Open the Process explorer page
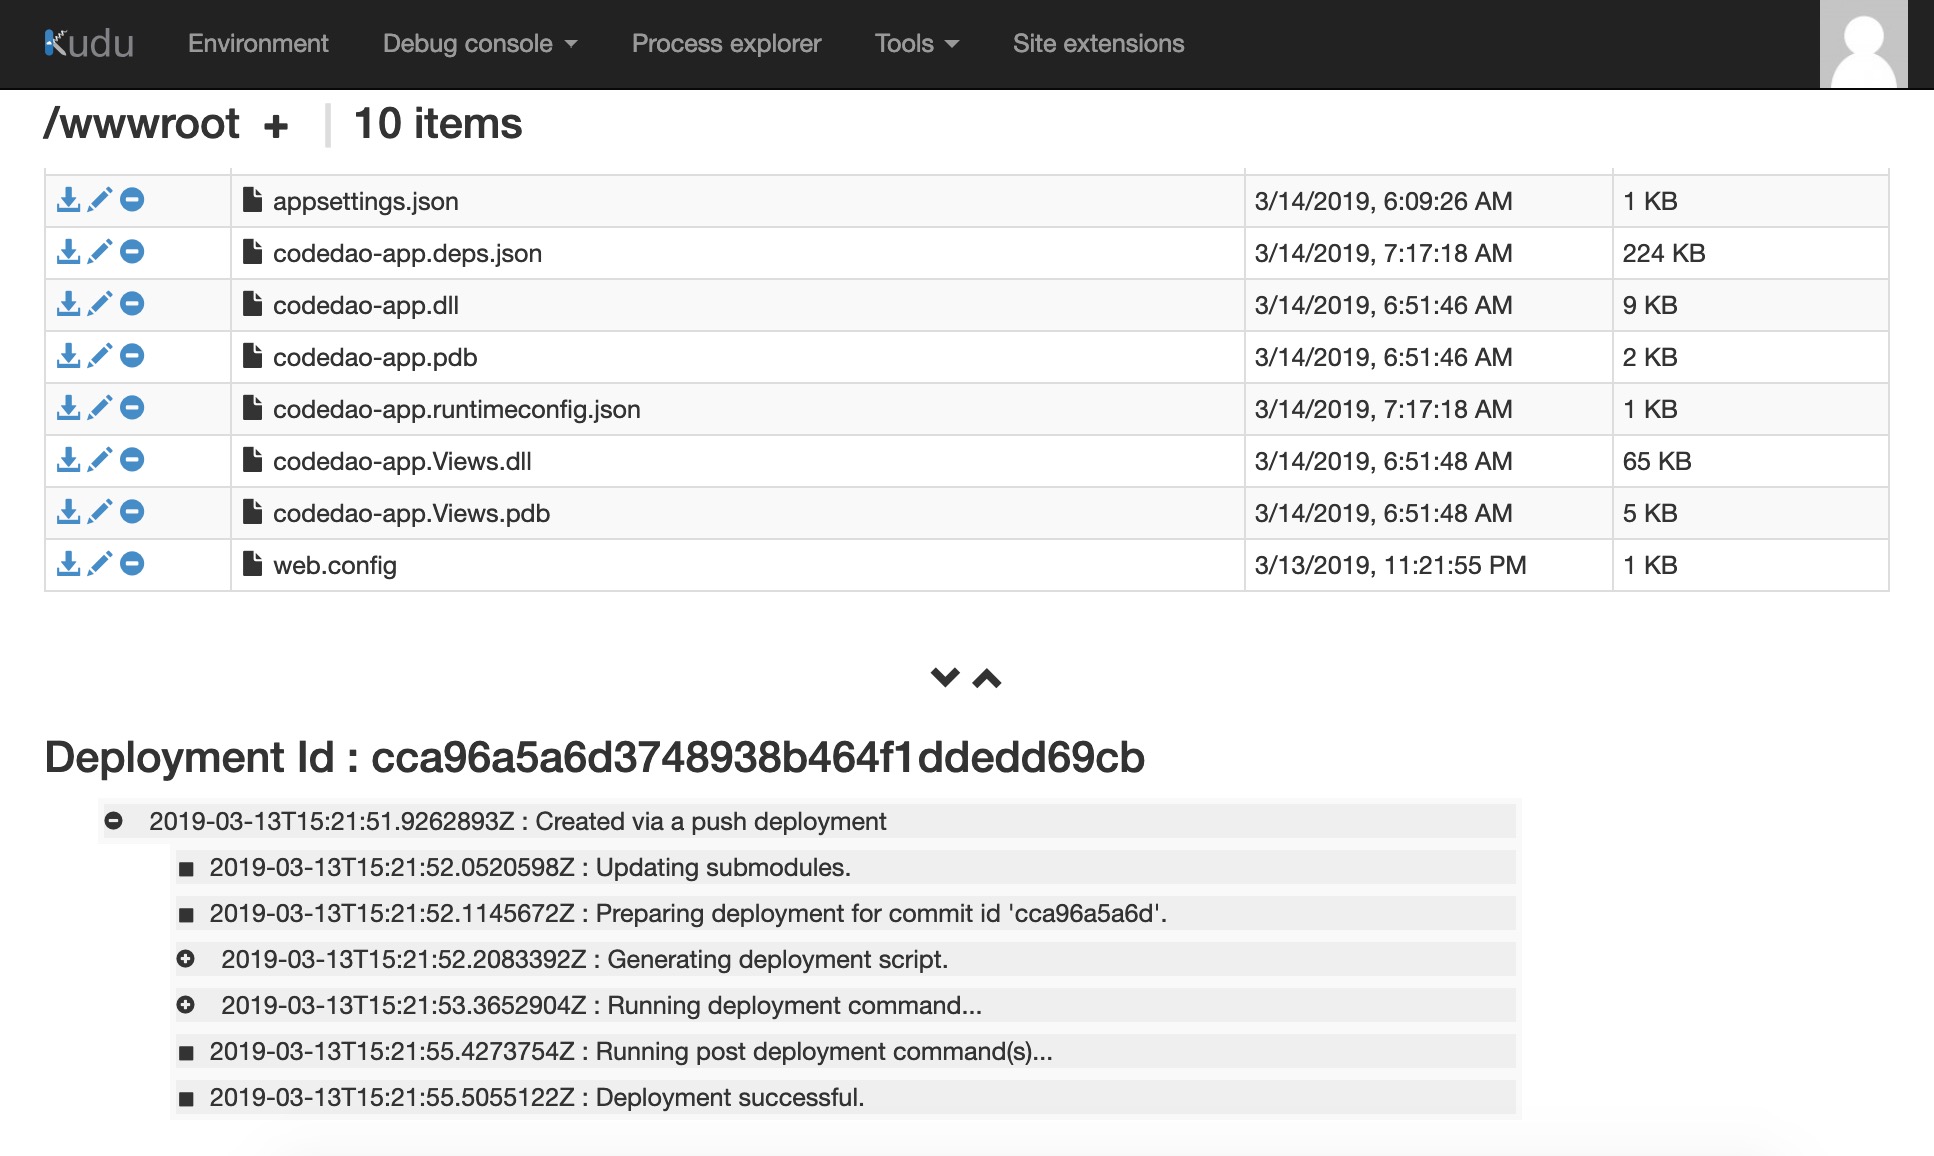Viewport: 1934px width, 1156px height. (x=726, y=43)
